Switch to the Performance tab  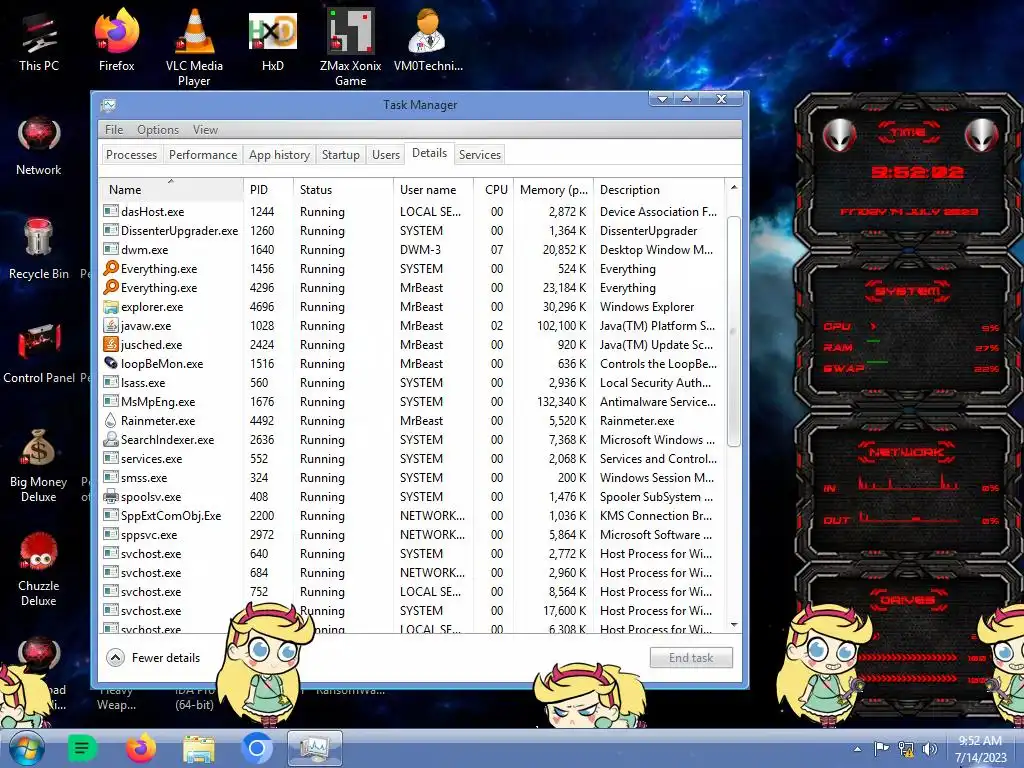202,155
